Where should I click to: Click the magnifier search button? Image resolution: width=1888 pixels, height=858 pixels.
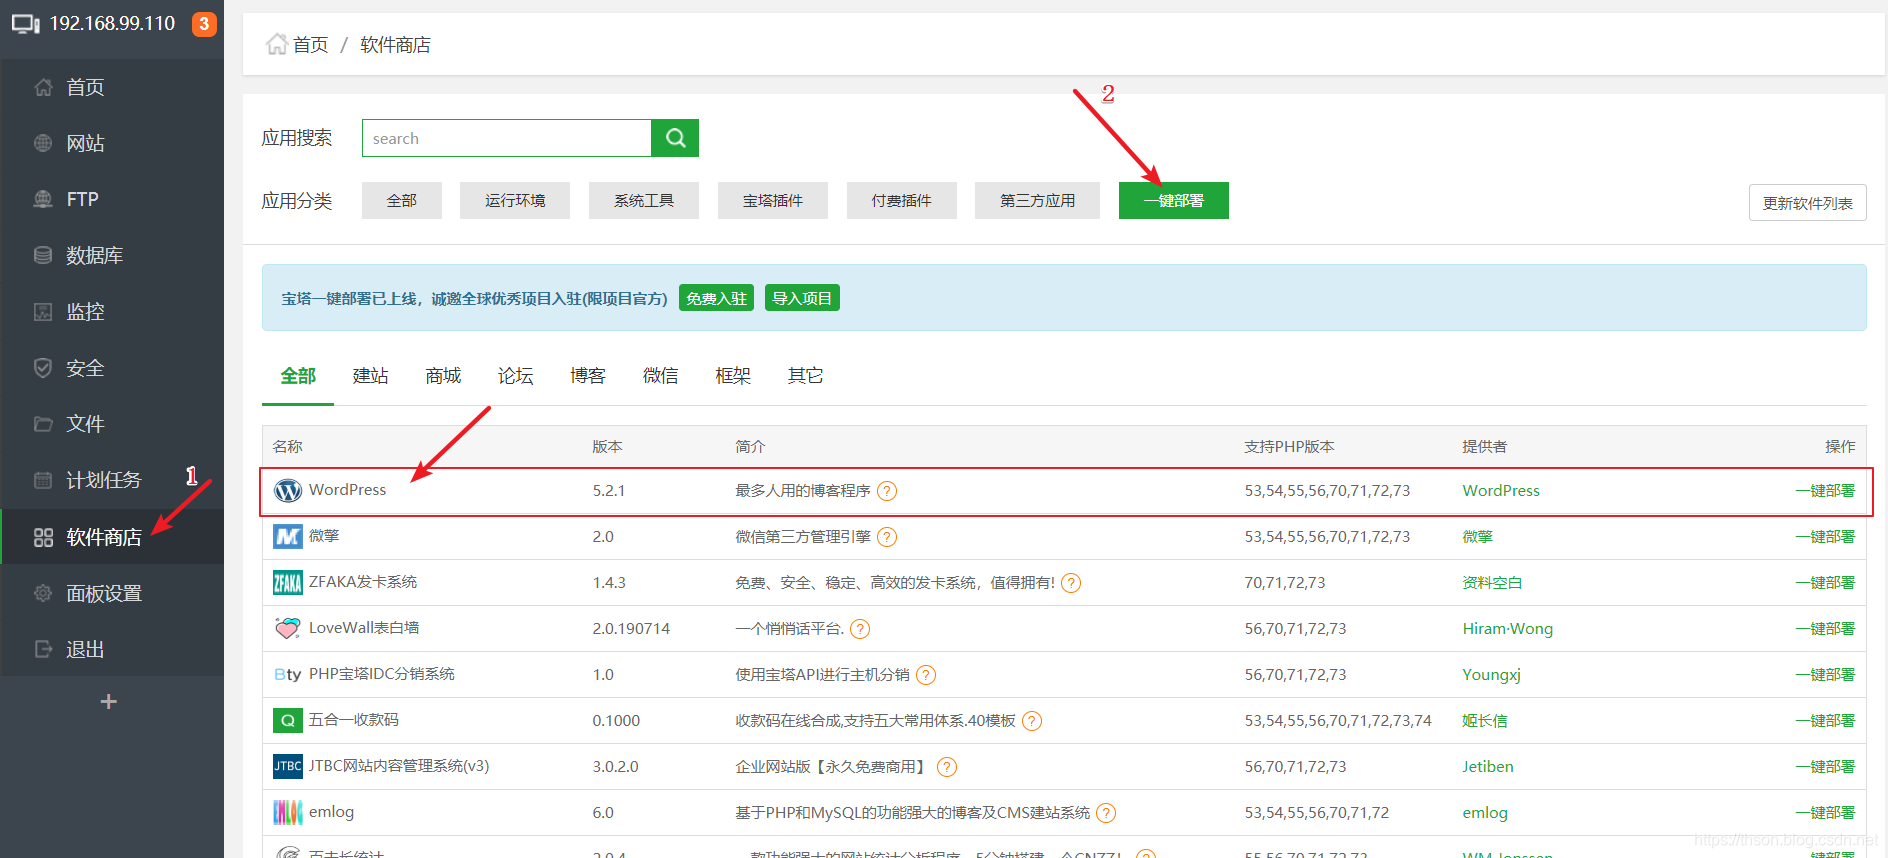[675, 138]
